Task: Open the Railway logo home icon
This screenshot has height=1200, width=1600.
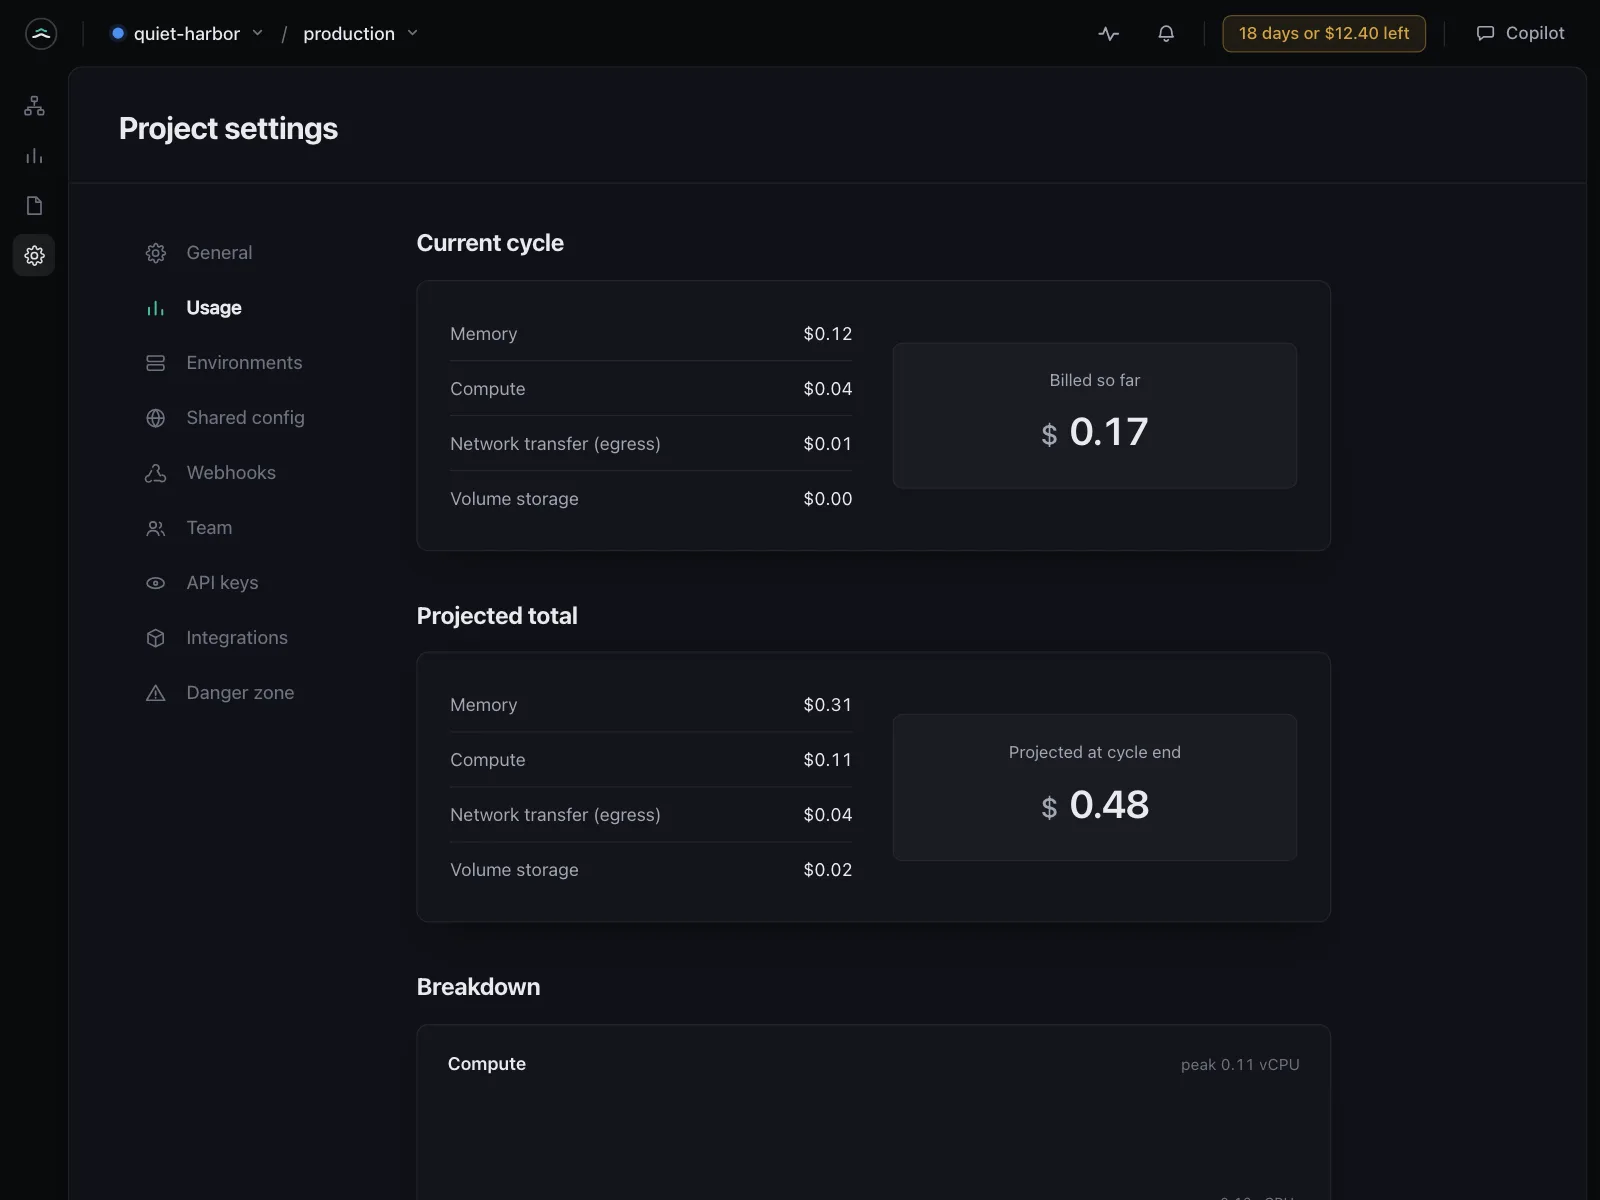Action: [x=41, y=33]
